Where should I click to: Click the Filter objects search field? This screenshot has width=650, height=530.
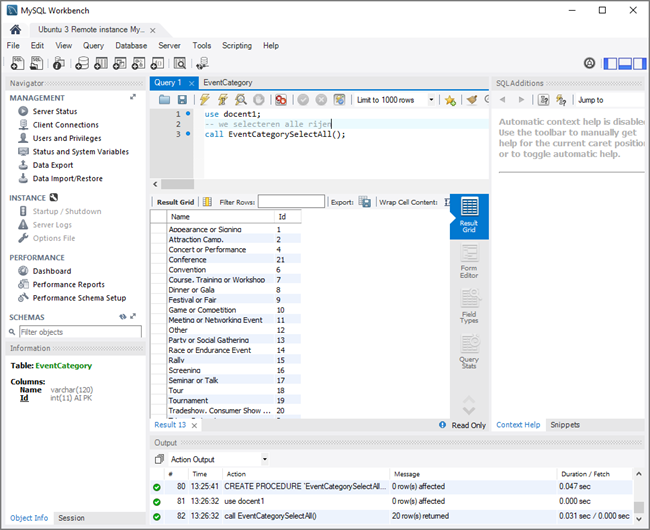click(x=80, y=332)
